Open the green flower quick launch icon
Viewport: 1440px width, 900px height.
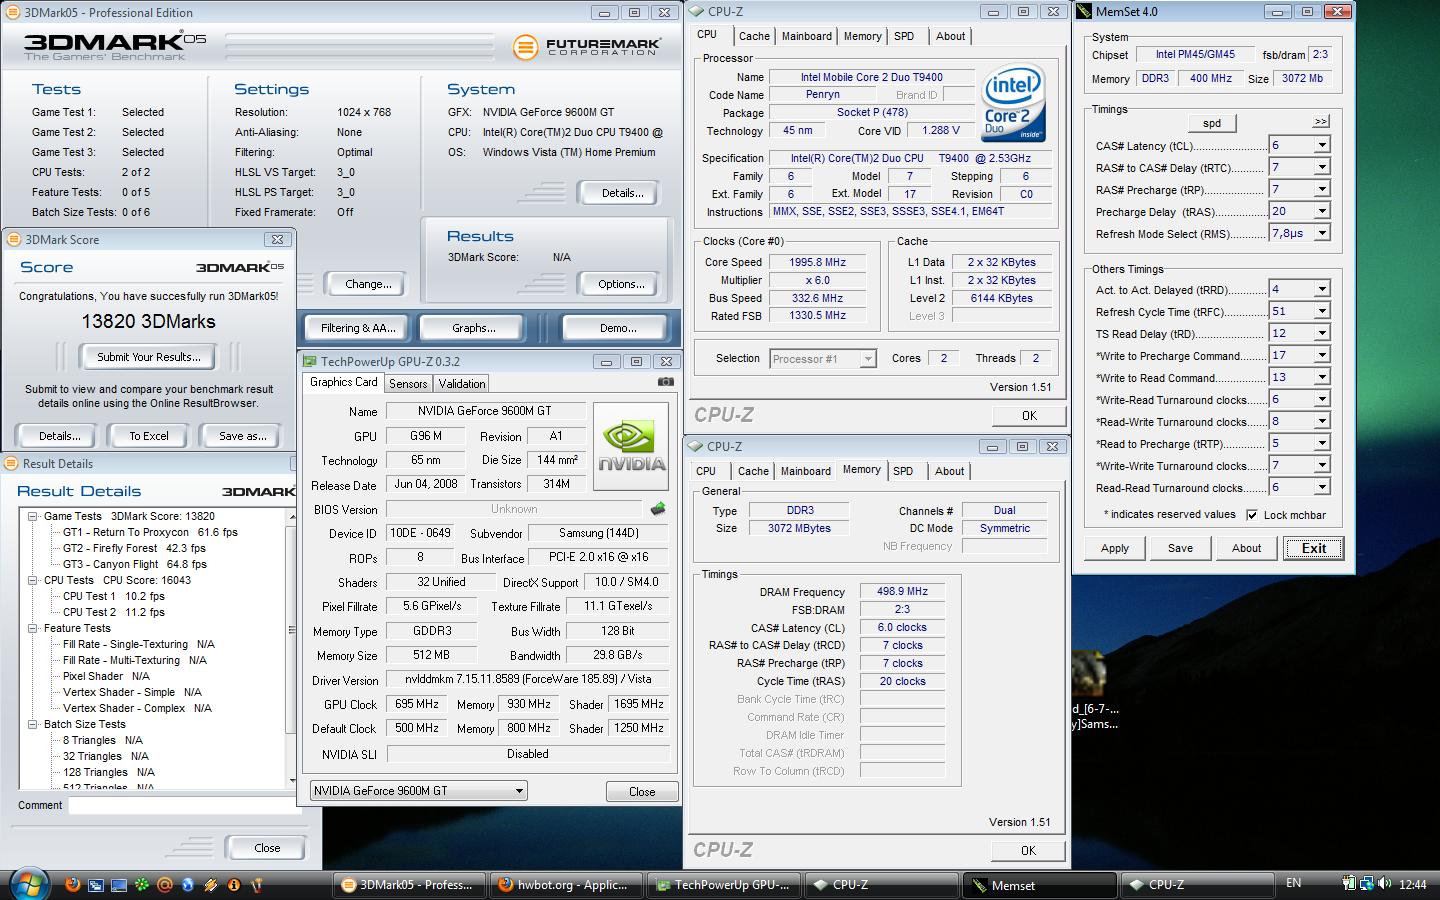pos(142,885)
